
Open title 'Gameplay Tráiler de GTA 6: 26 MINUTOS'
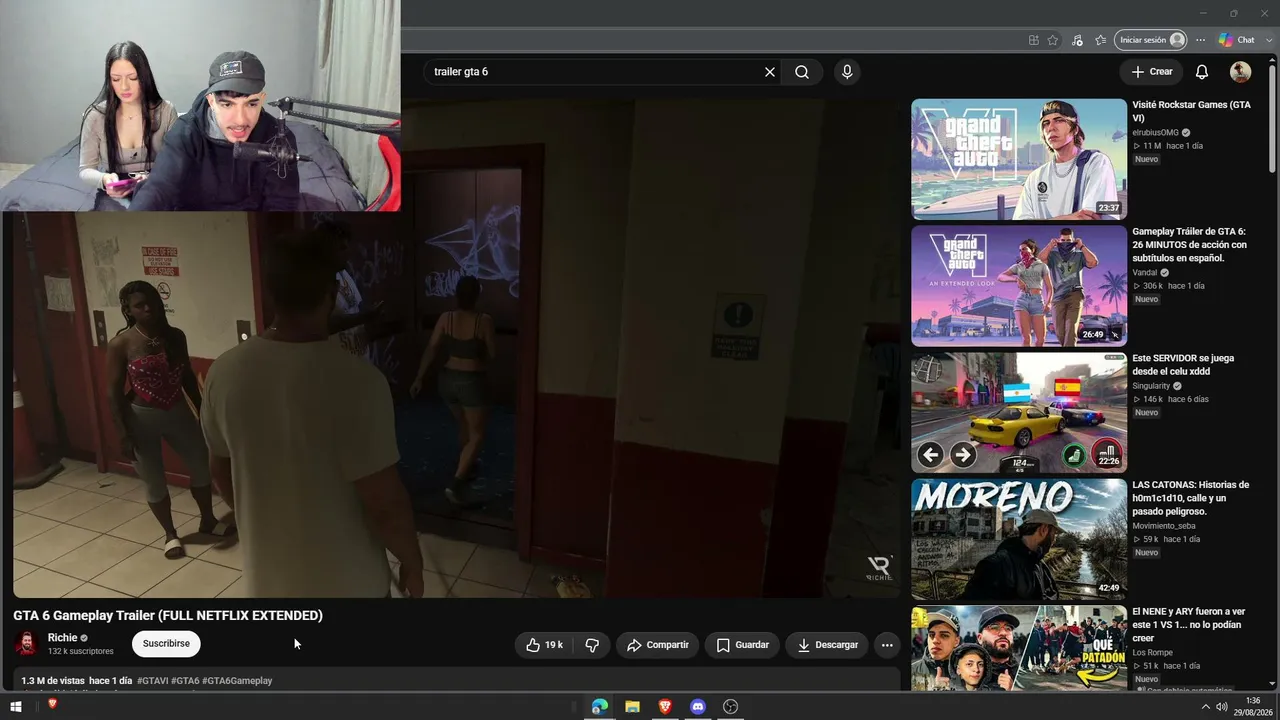pos(1191,245)
